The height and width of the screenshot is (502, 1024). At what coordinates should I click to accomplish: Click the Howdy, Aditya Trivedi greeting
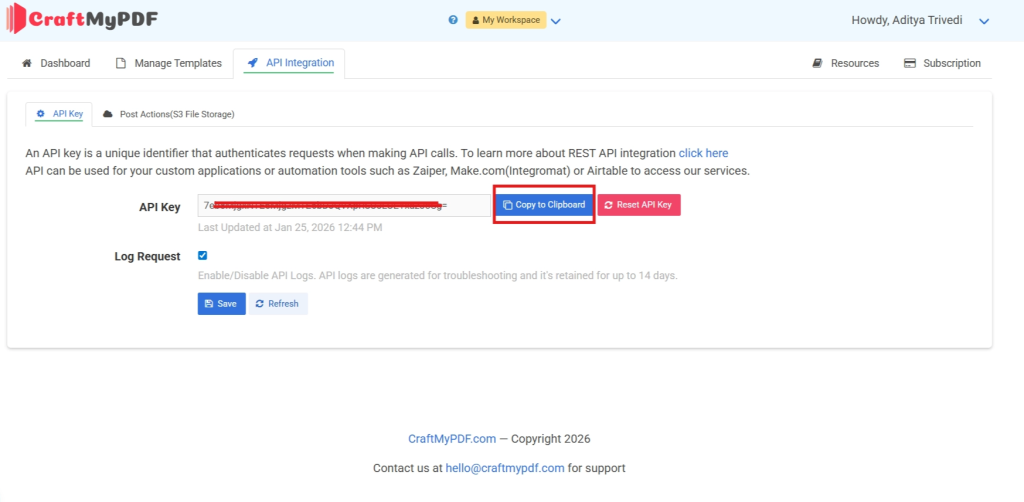click(x=909, y=20)
